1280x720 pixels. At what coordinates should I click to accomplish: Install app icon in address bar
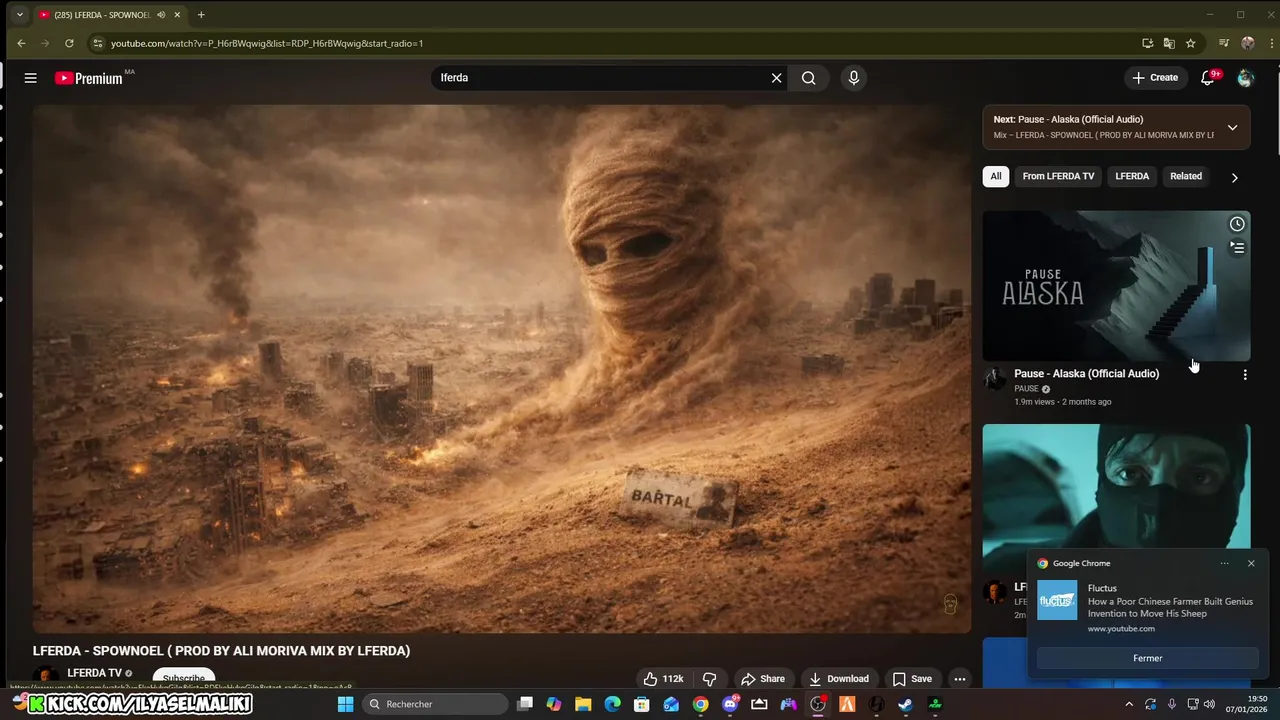point(1147,43)
